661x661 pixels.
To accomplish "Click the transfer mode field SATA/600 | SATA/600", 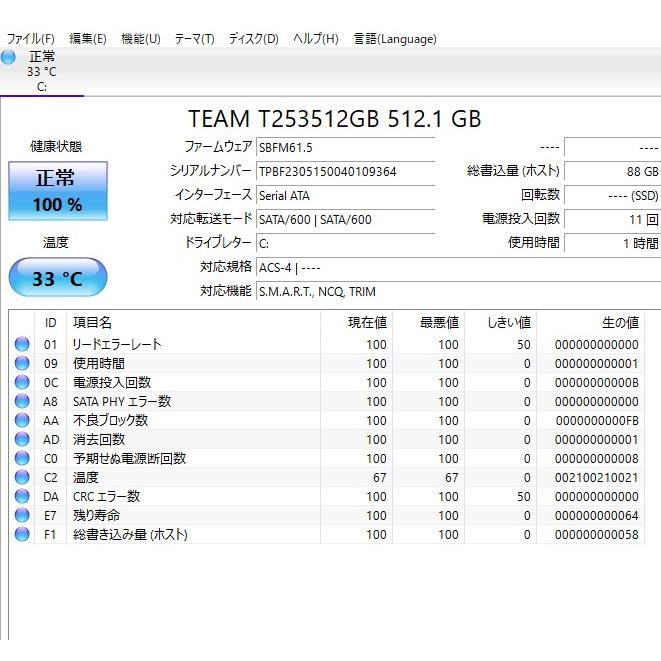I will click(x=345, y=220).
